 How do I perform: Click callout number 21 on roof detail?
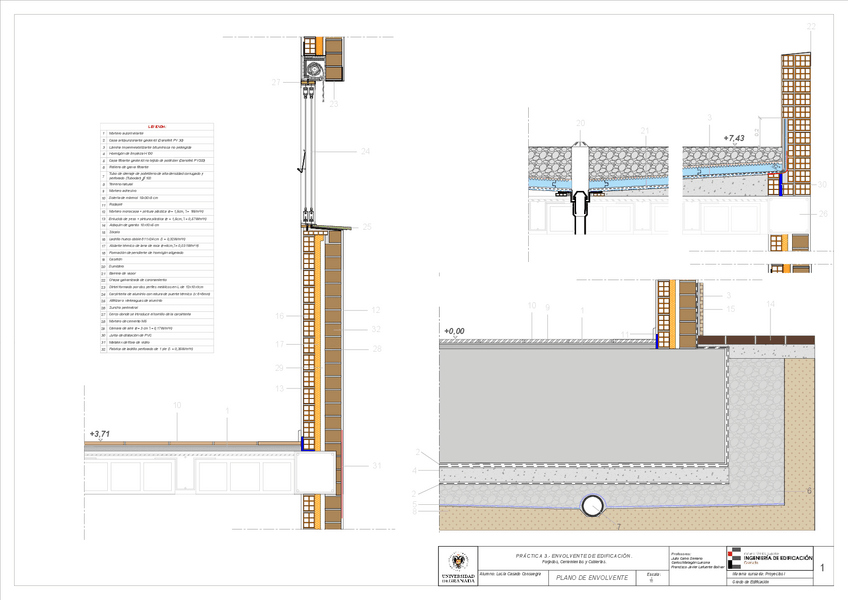pyautogui.click(x=645, y=131)
